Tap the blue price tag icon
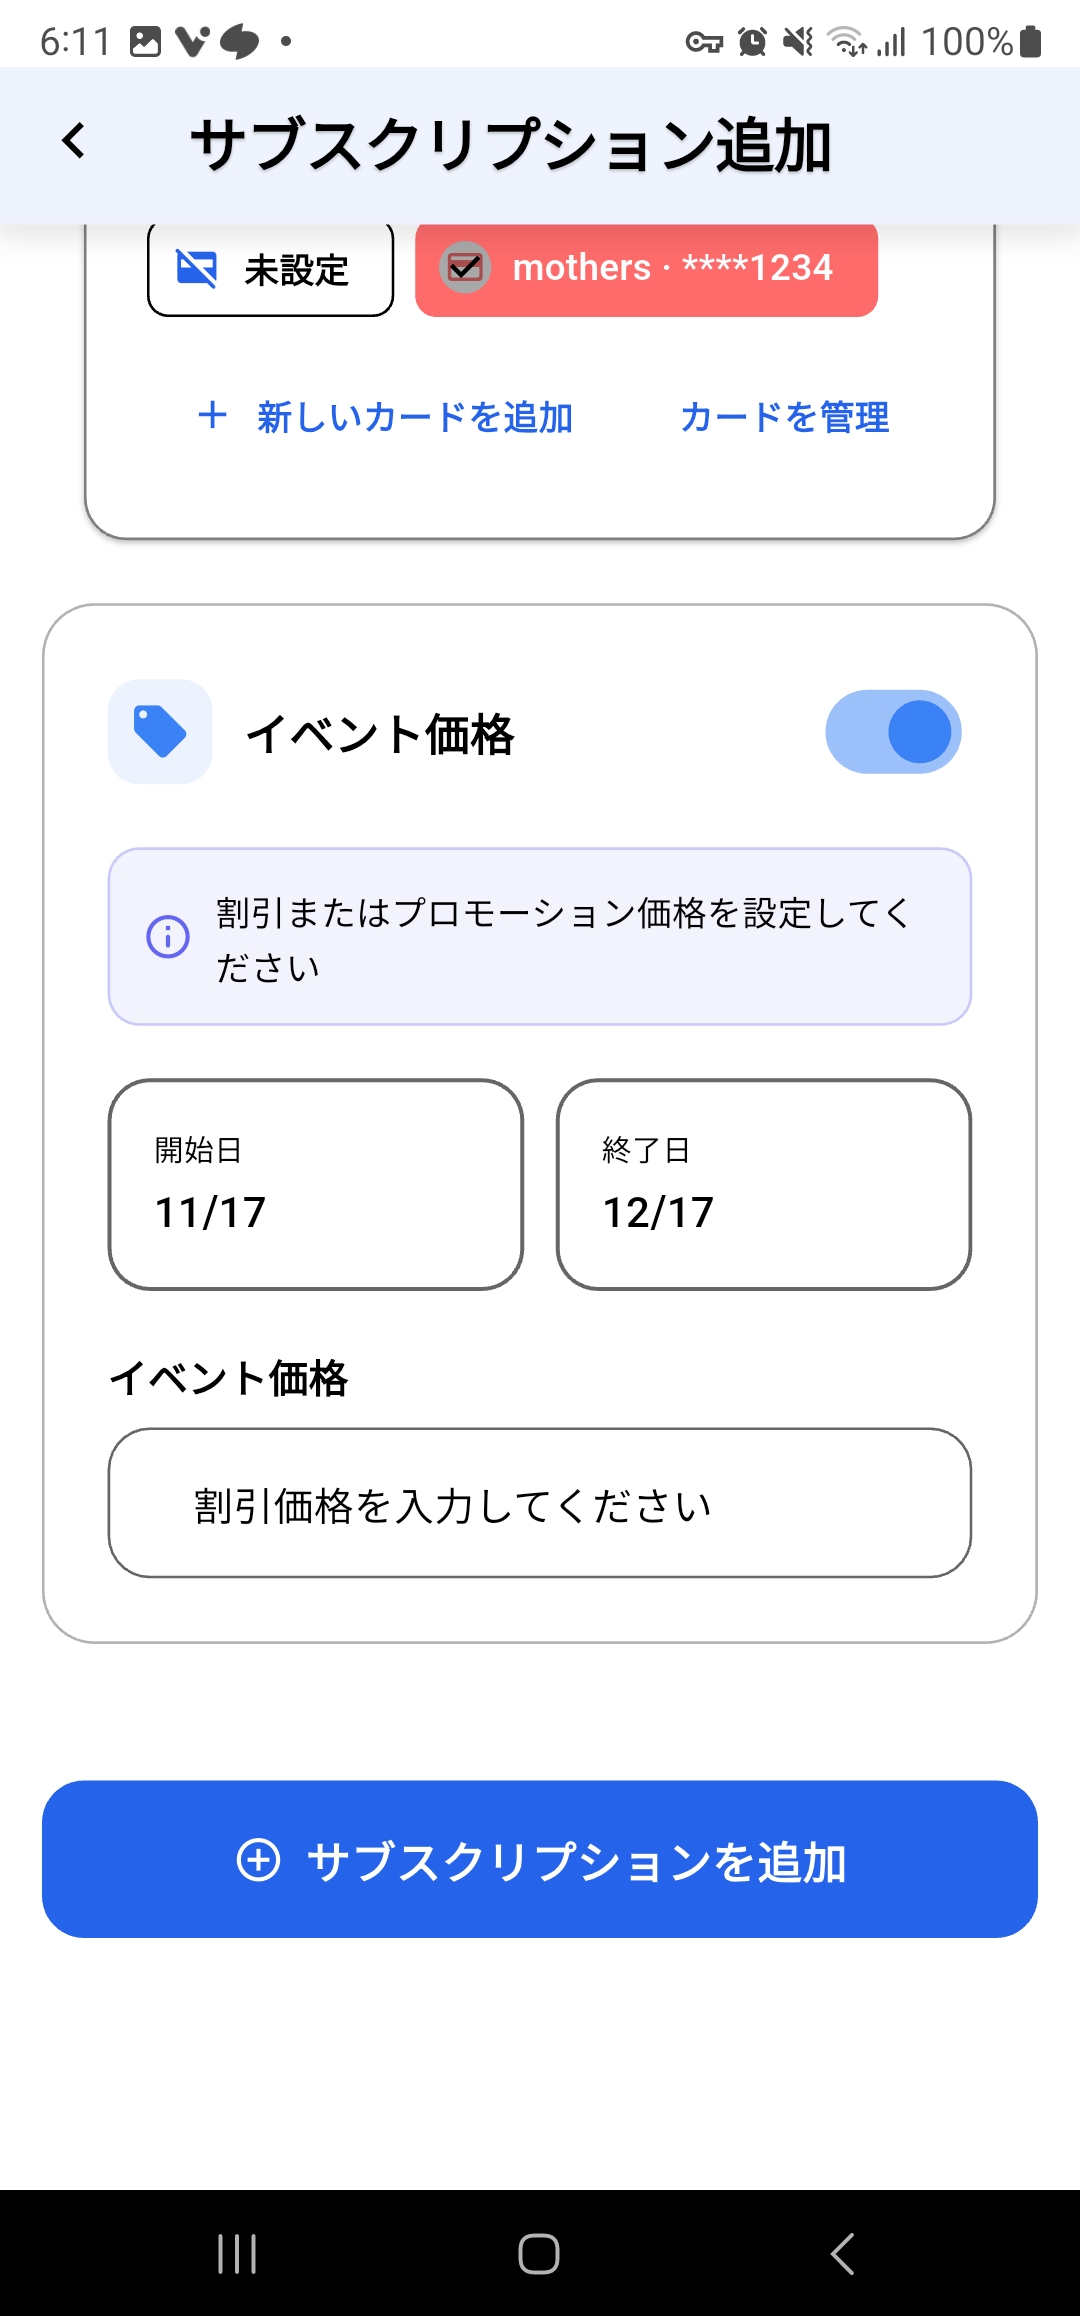1080x2316 pixels. click(160, 732)
